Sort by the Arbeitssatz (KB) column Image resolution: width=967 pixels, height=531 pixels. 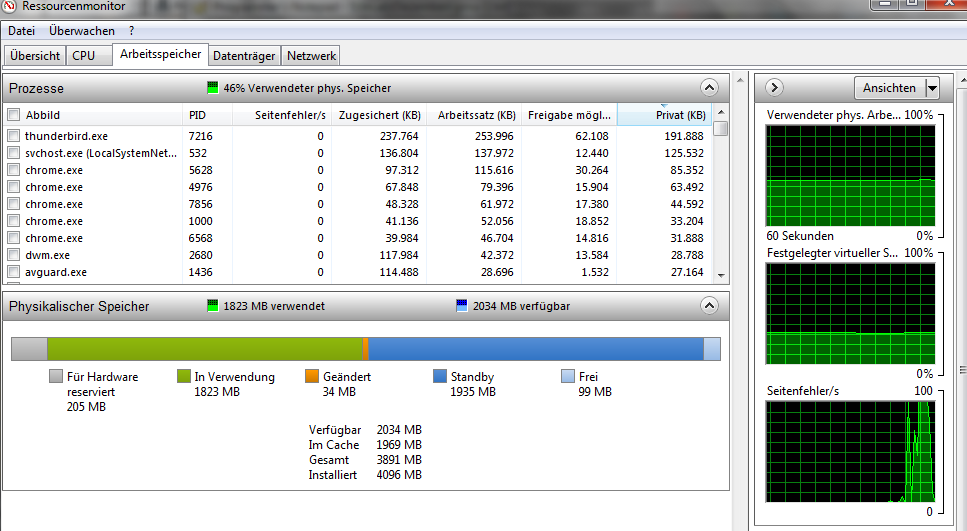(474, 115)
